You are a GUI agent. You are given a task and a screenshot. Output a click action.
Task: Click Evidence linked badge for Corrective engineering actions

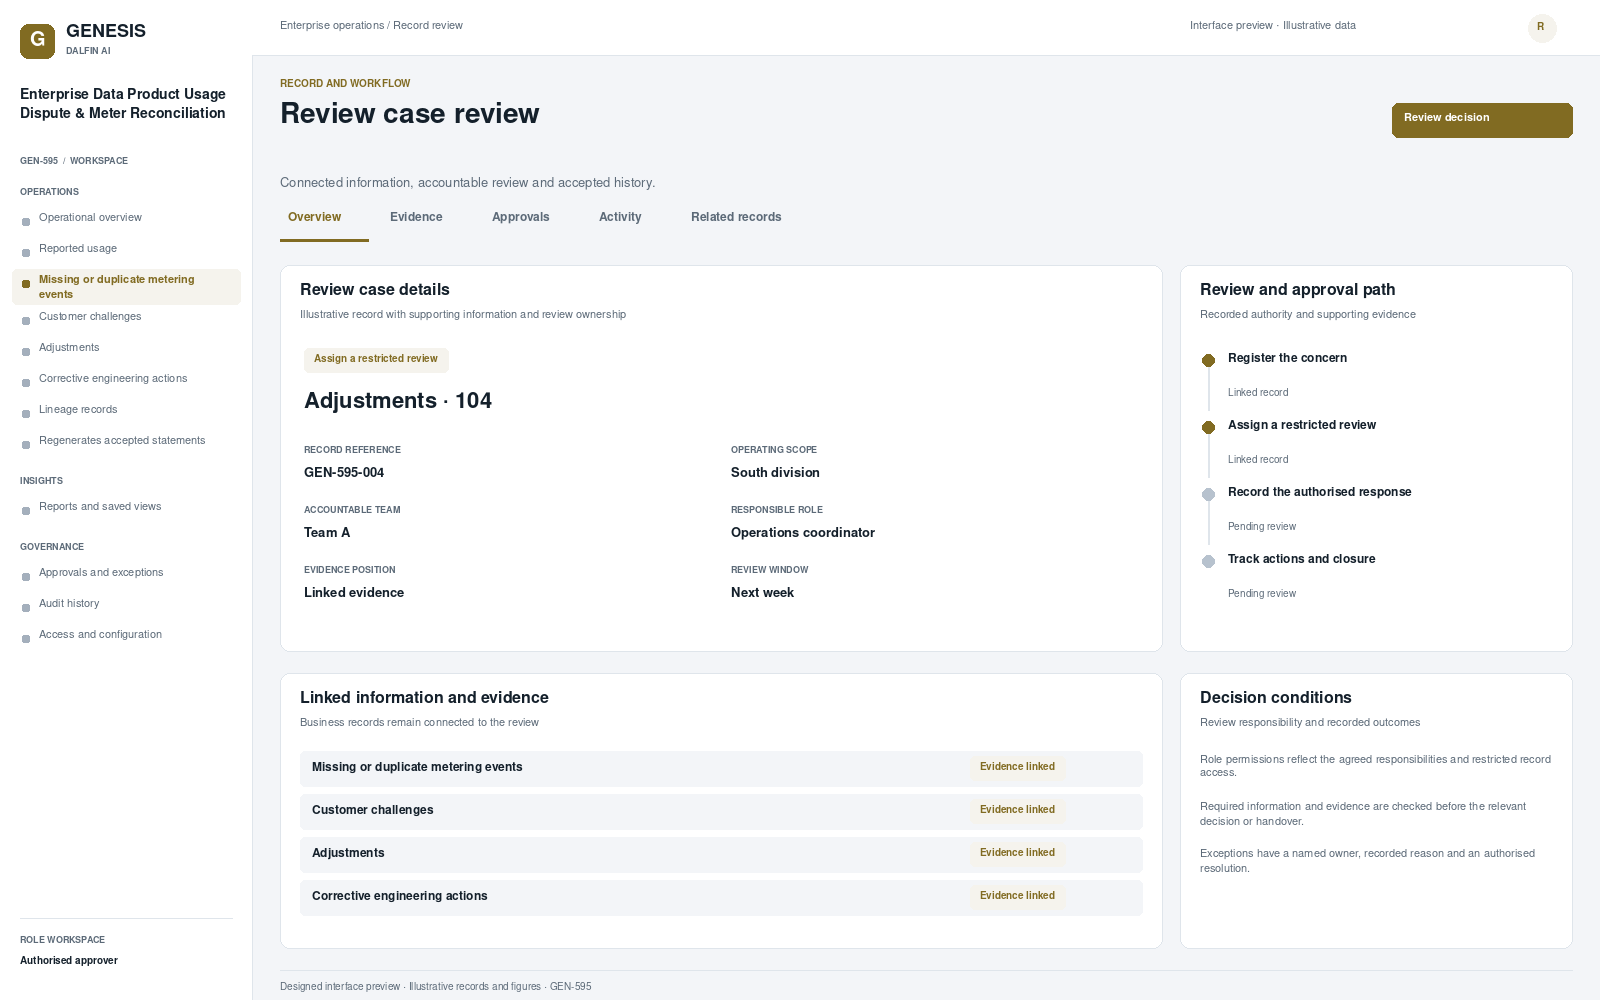(x=1017, y=896)
